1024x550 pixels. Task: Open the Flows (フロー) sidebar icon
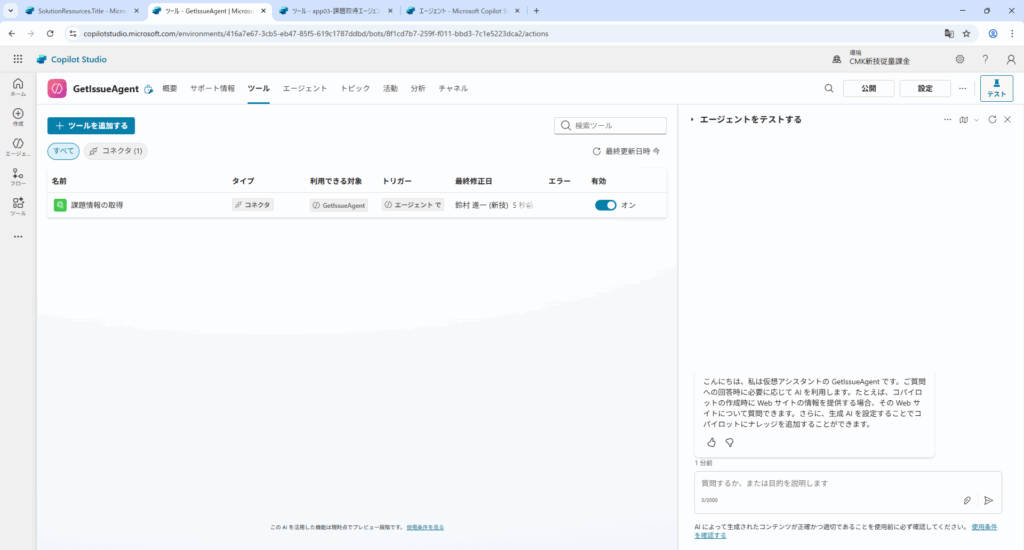coord(18,176)
